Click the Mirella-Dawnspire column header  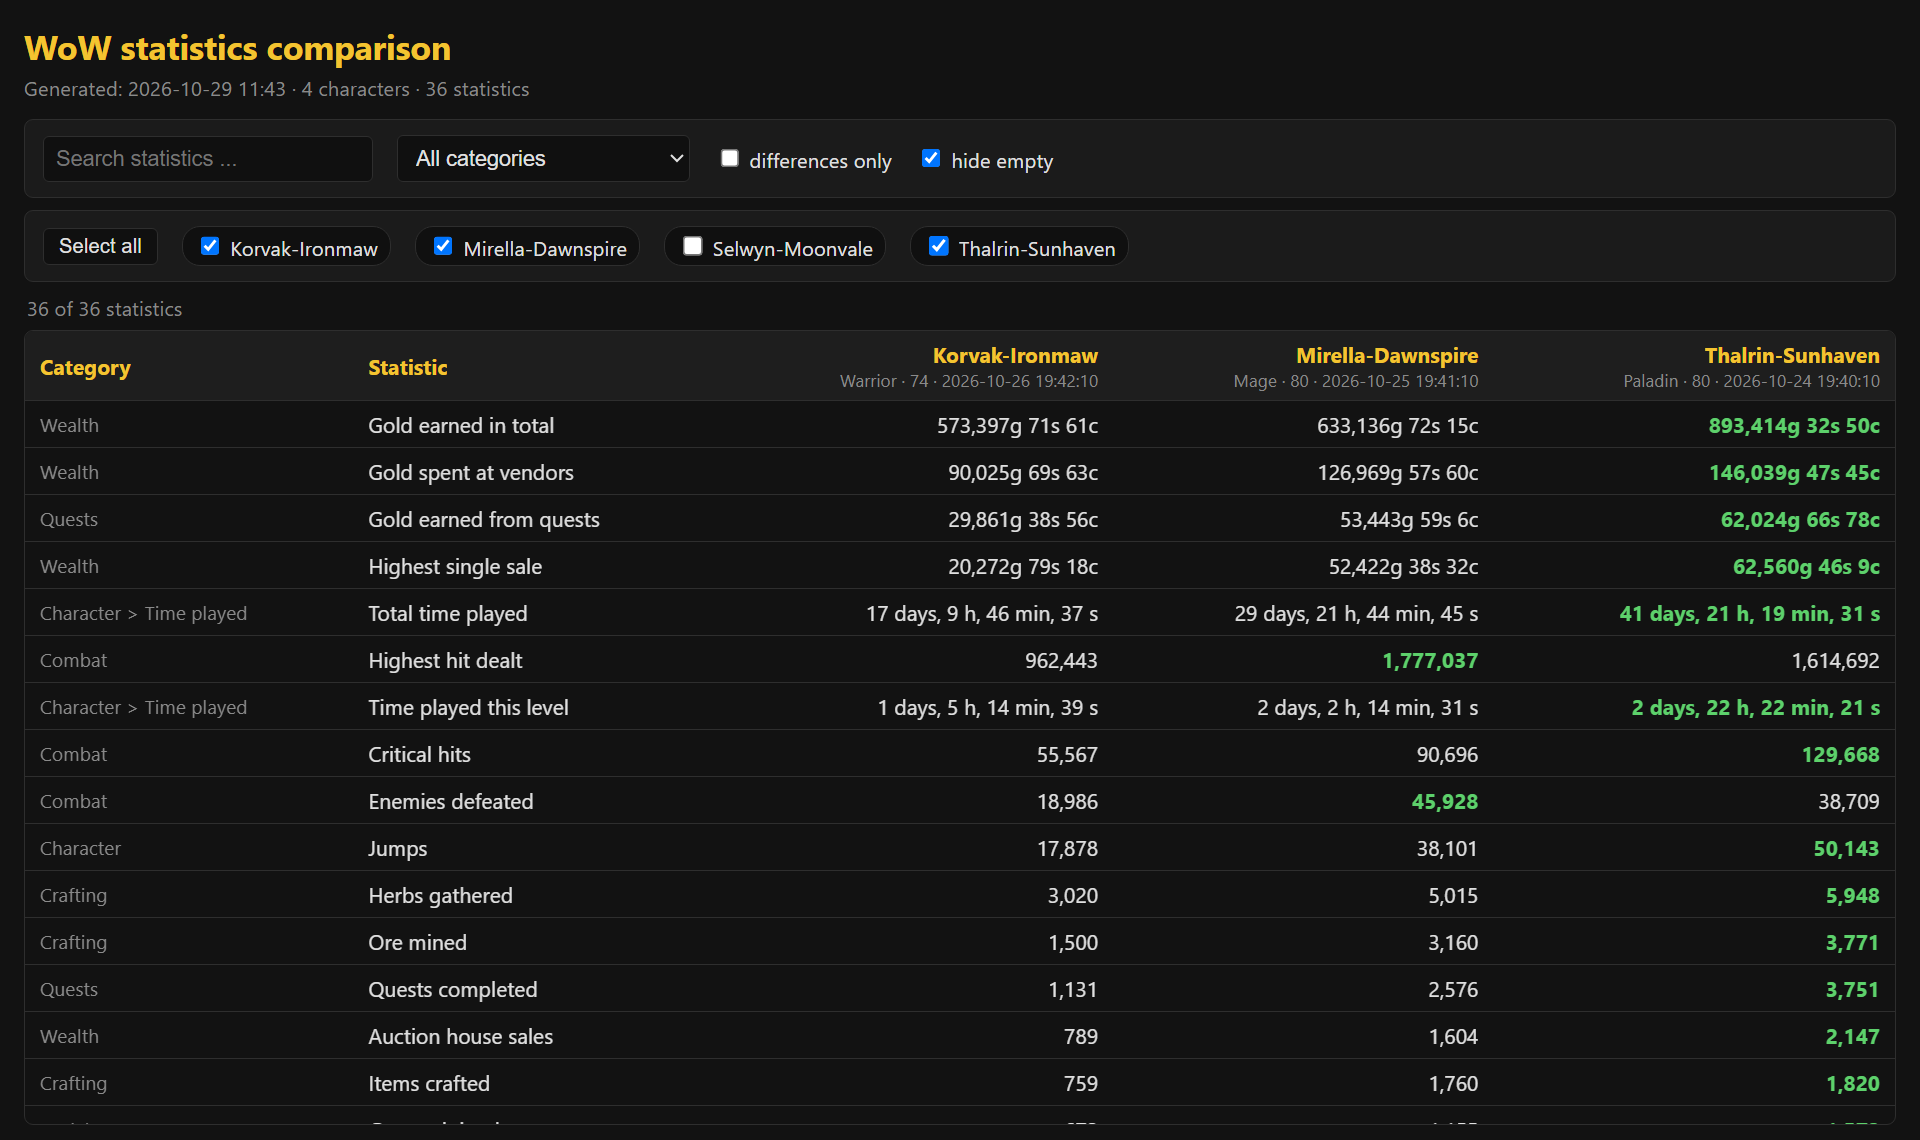(1387, 355)
